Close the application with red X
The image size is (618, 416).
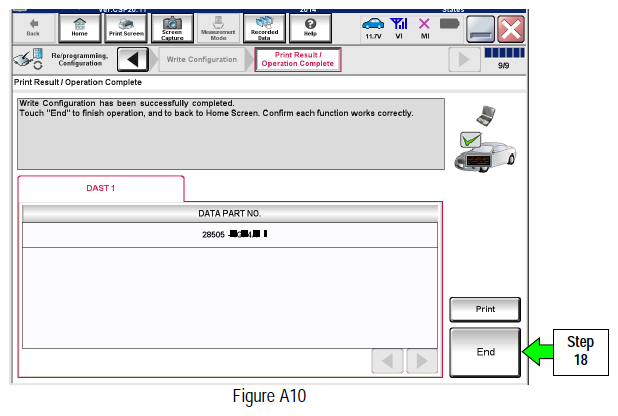tap(511, 29)
